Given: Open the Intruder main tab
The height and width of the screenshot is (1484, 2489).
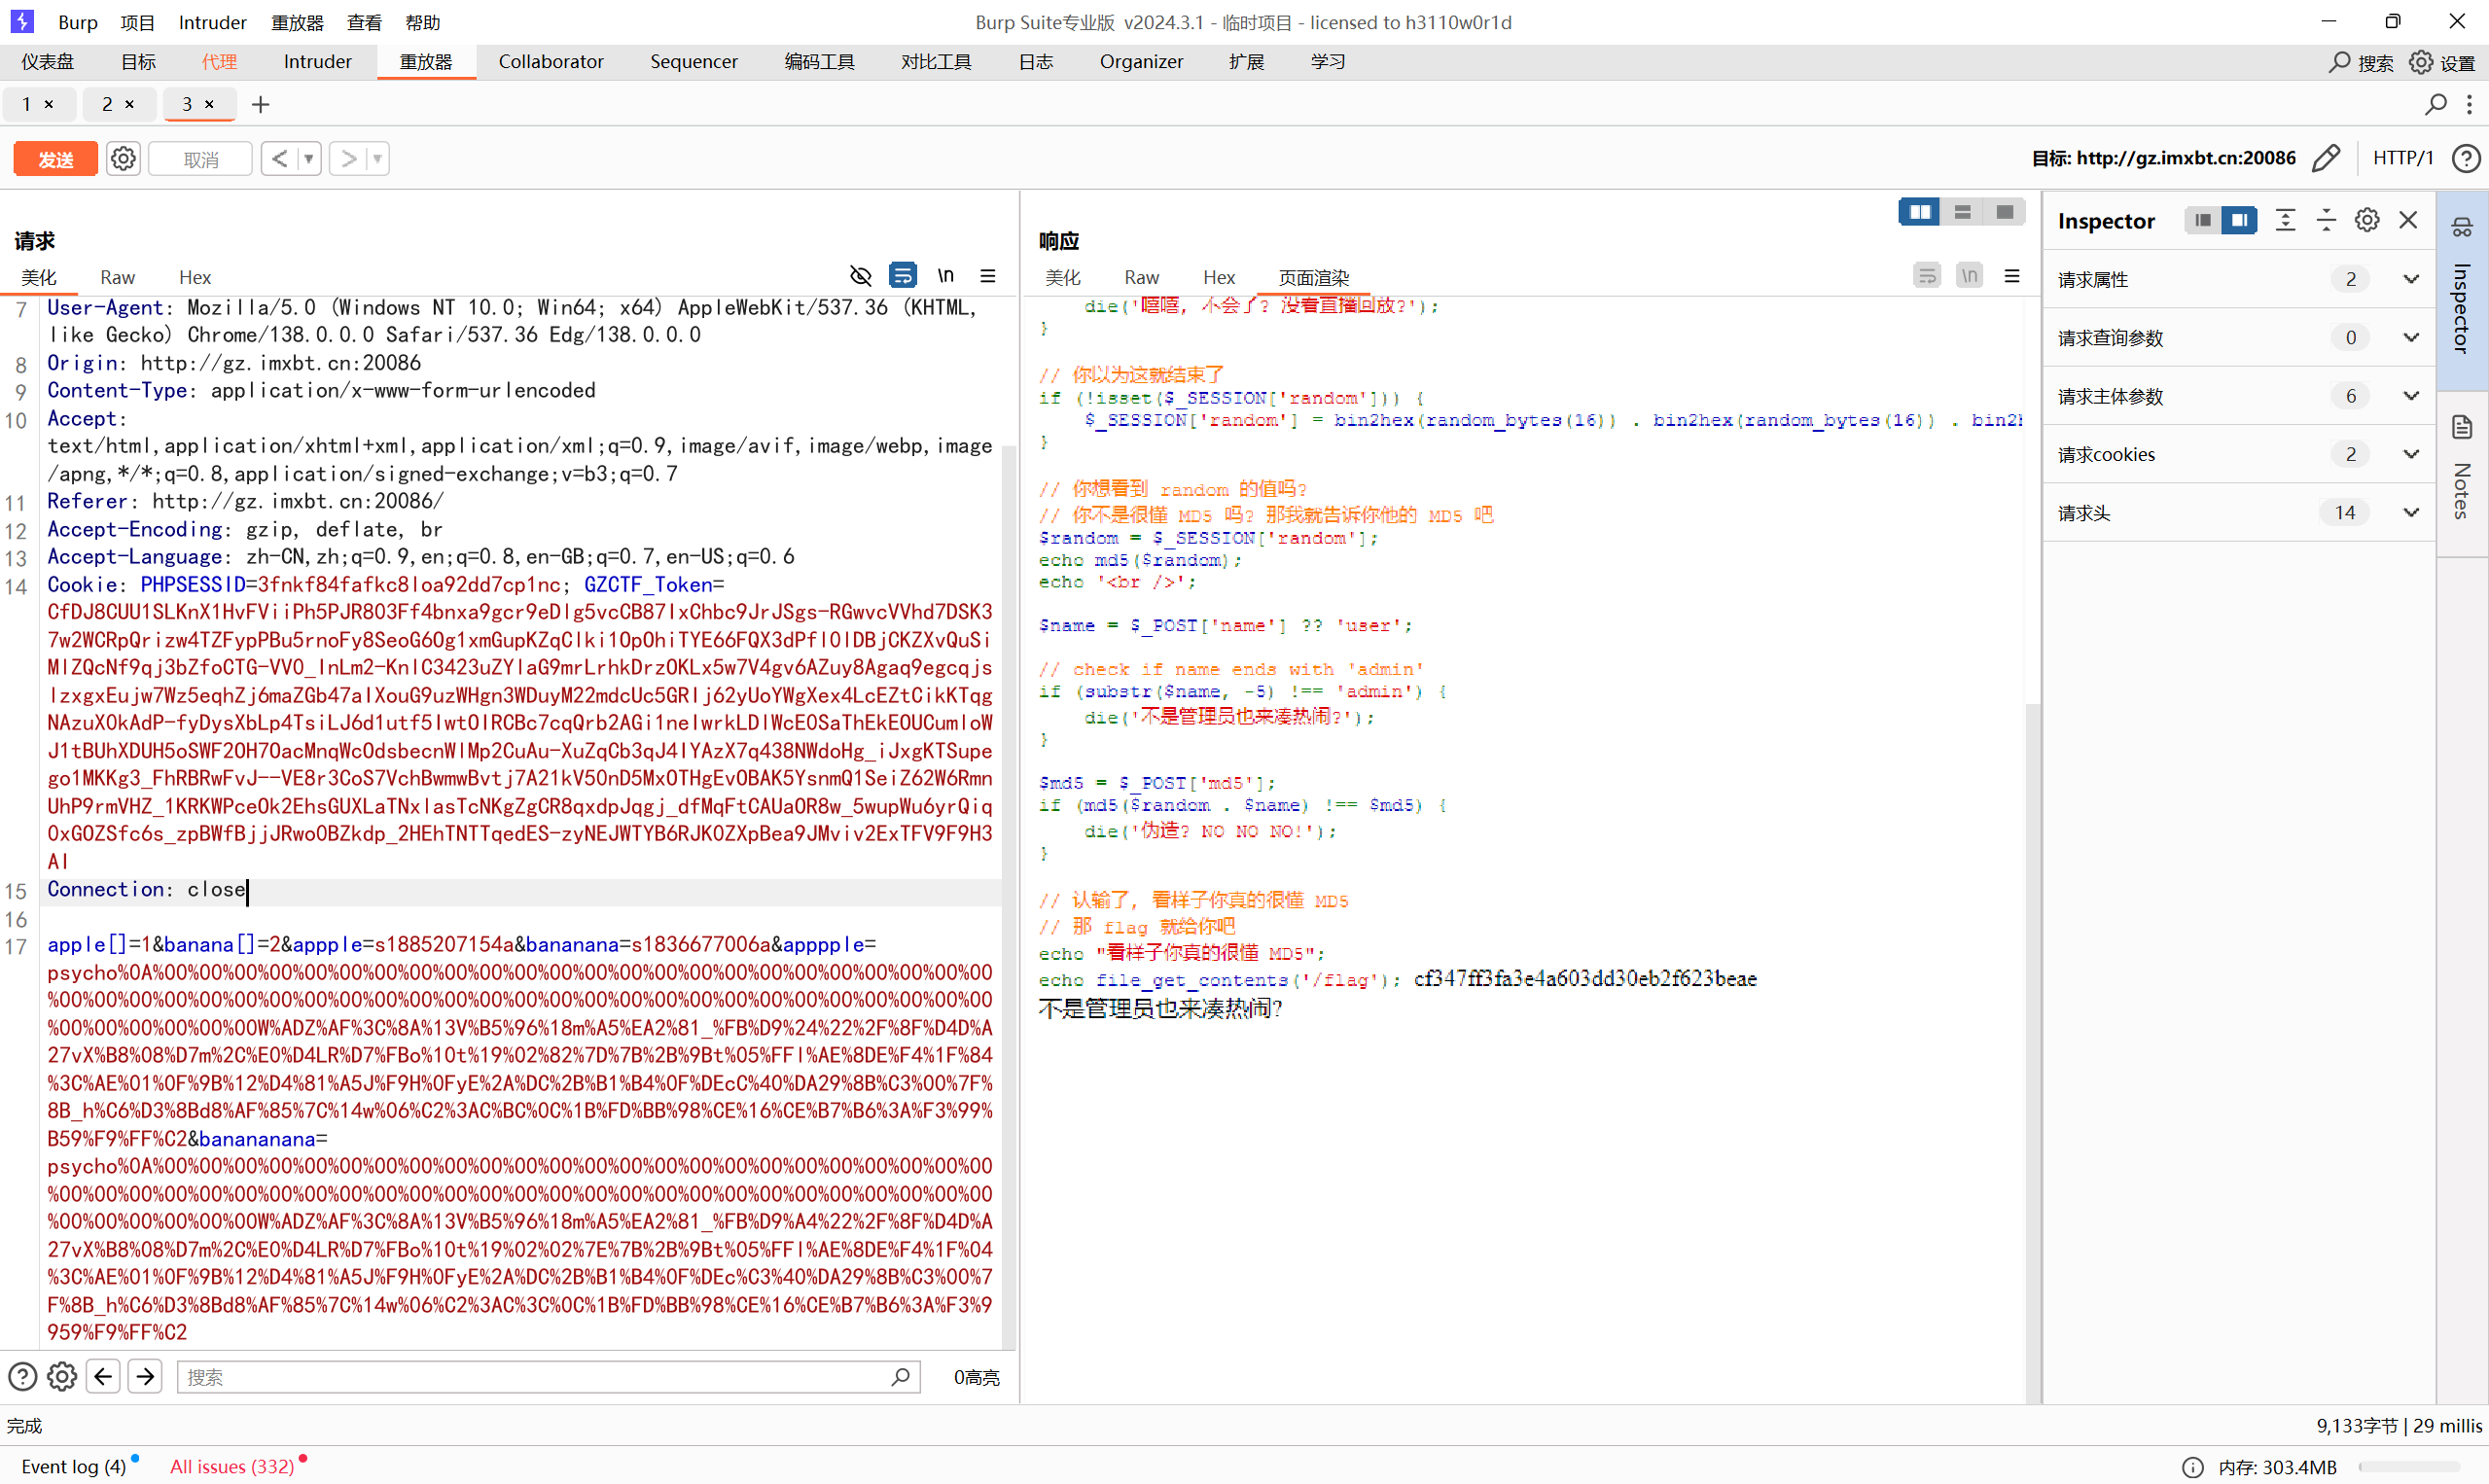Looking at the screenshot, I should (x=317, y=62).
